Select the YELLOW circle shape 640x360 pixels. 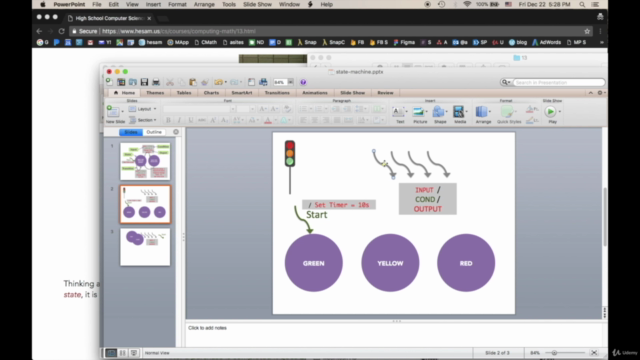click(x=390, y=263)
